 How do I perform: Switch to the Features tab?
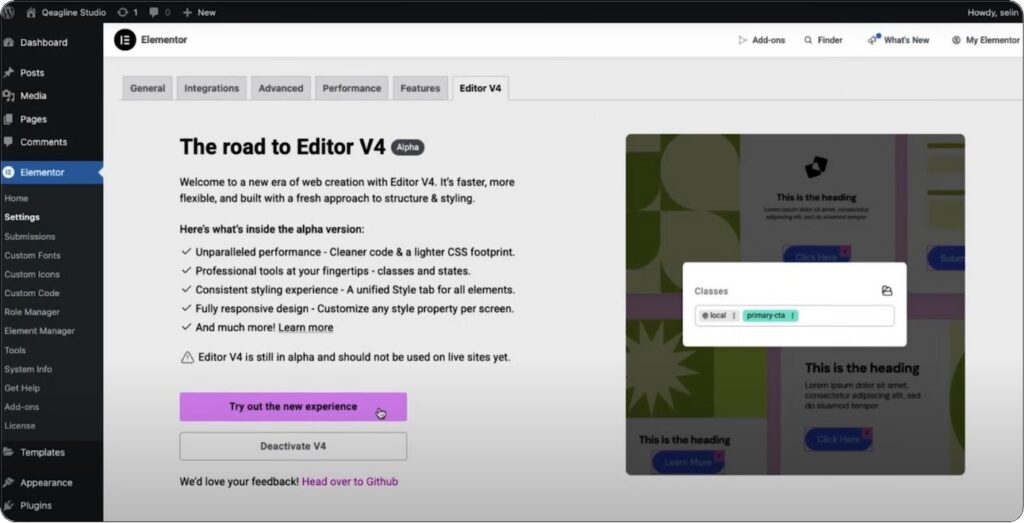click(420, 88)
